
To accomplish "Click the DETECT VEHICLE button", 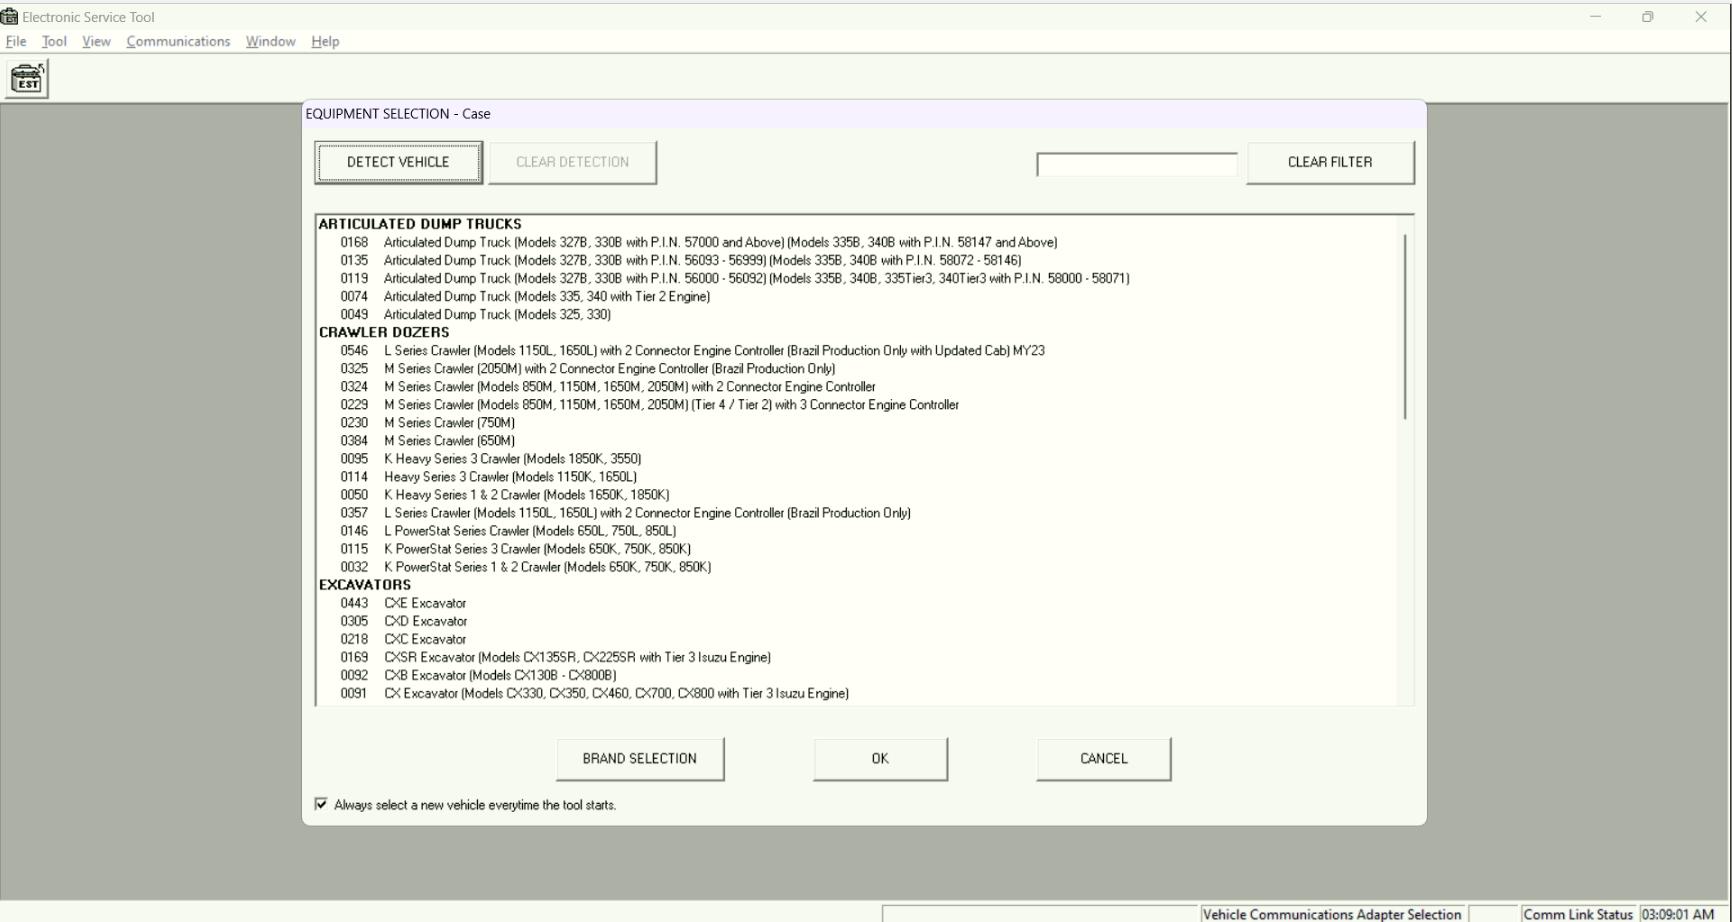I will tap(398, 162).
